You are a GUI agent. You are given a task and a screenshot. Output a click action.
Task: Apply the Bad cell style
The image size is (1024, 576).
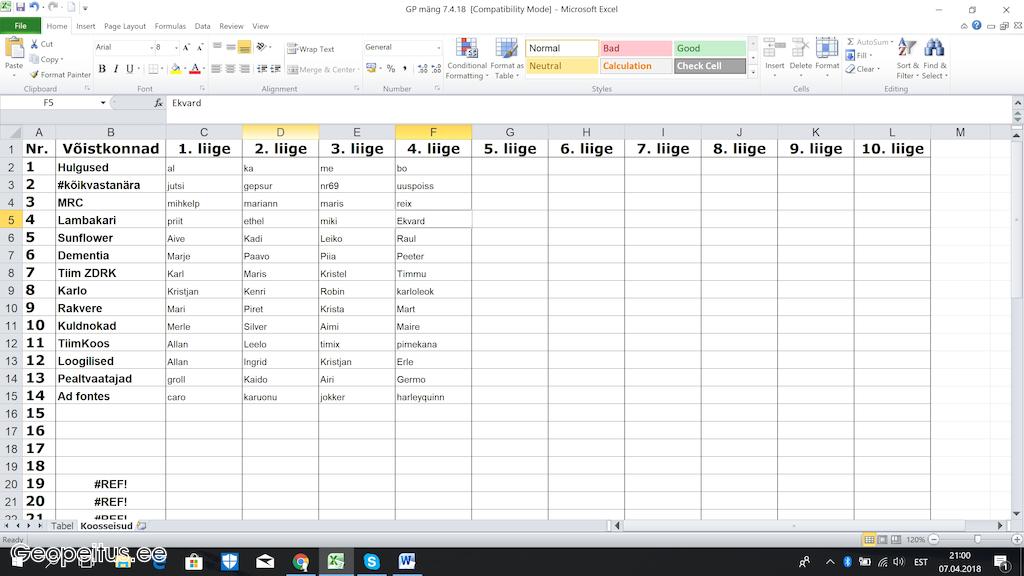(x=635, y=48)
